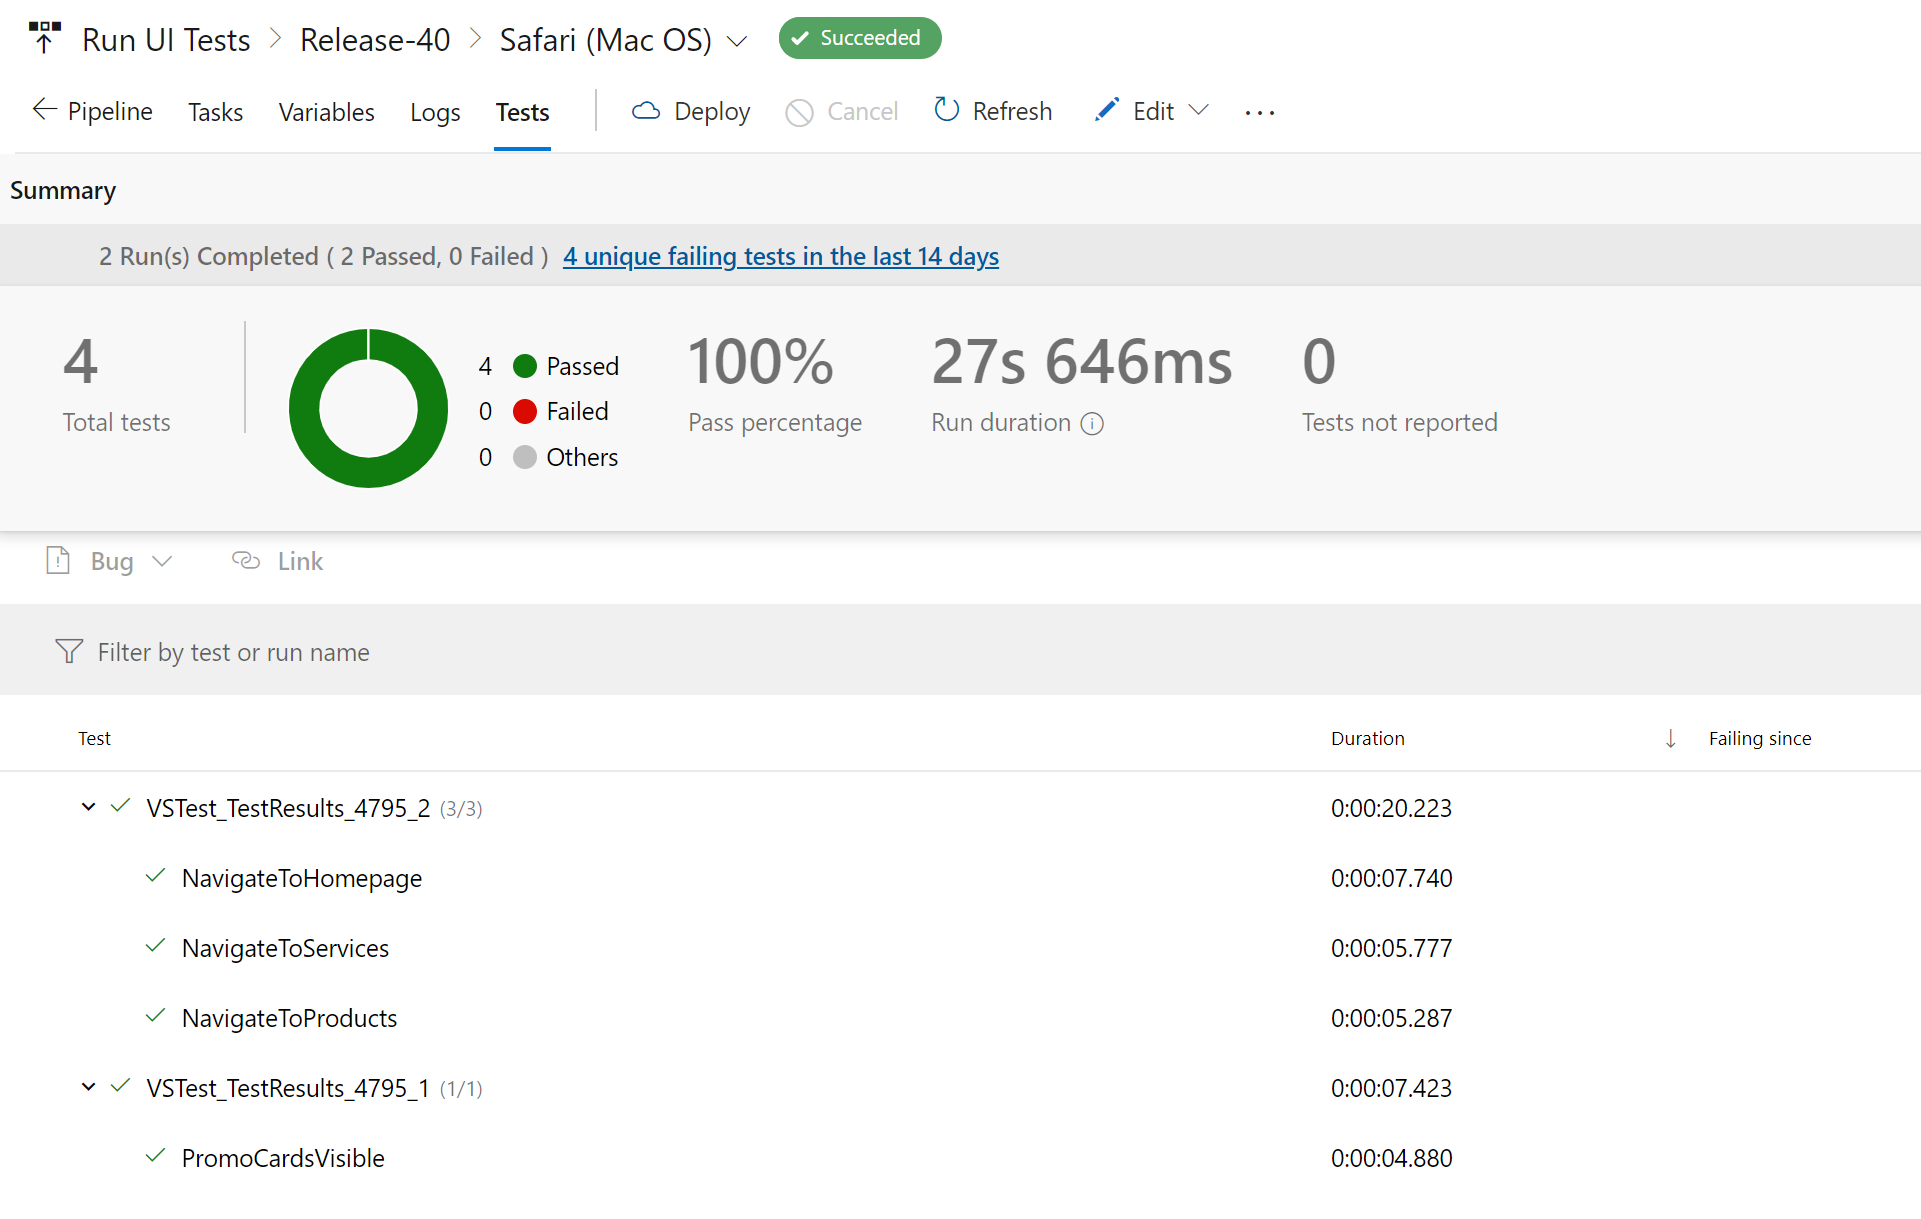Click the filter funnel icon
This screenshot has height=1219, width=1921.
(69, 652)
